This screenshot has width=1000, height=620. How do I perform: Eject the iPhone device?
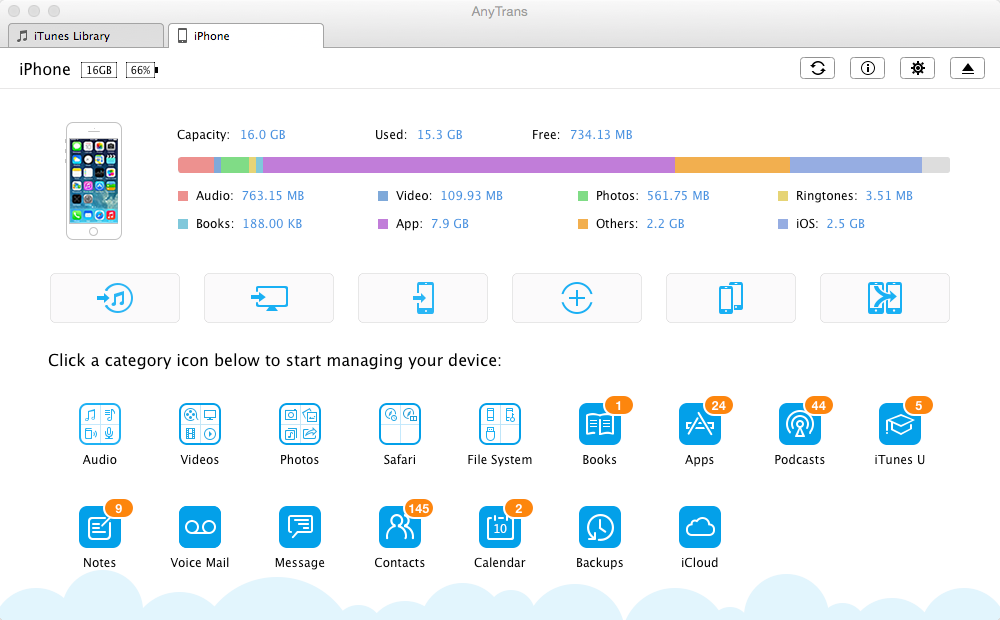pyautogui.click(x=967, y=68)
